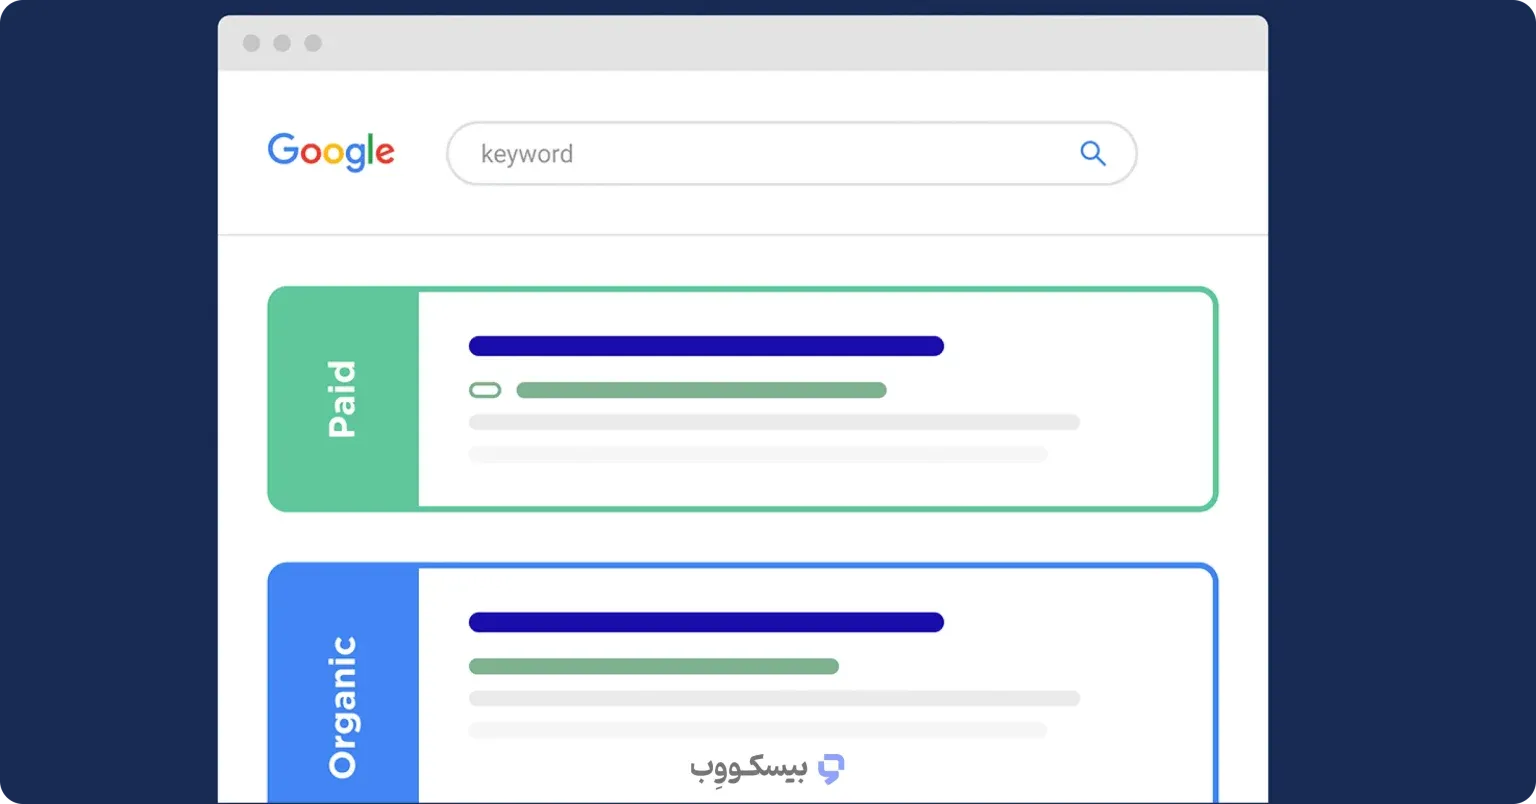Viewport: 1536px width, 804px height.
Task: Select the green Paid label
Action: pyautogui.click(x=343, y=399)
